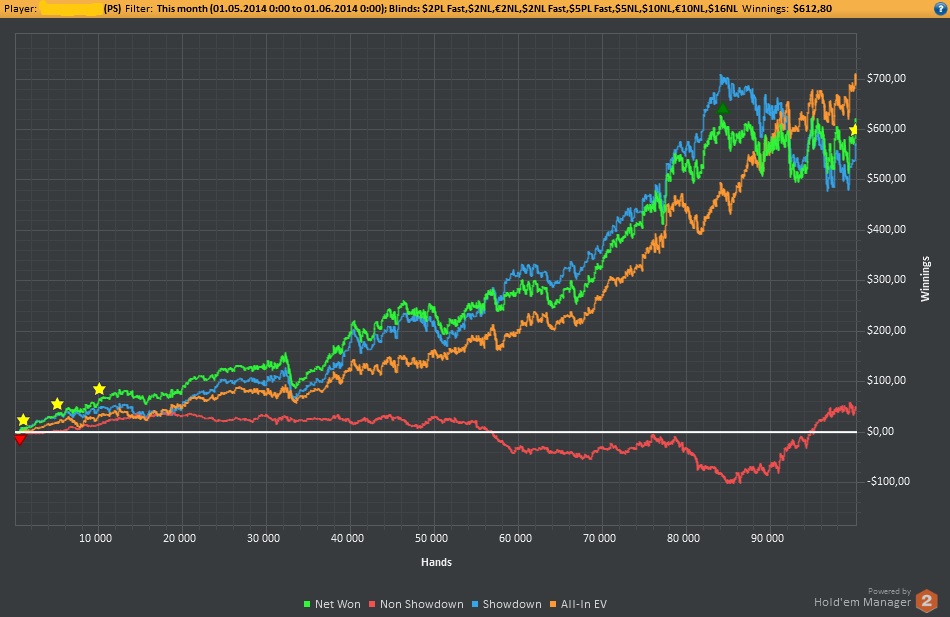950x617 pixels.
Task: Click the red down-triangle marker at graph start
Action: pyautogui.click(x=20, y=439)
